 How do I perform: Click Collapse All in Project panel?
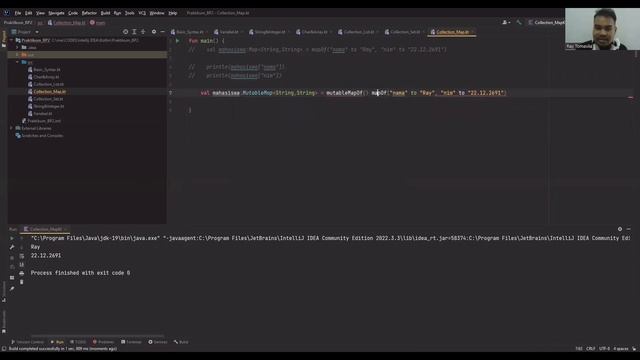[x=143, y=32]
